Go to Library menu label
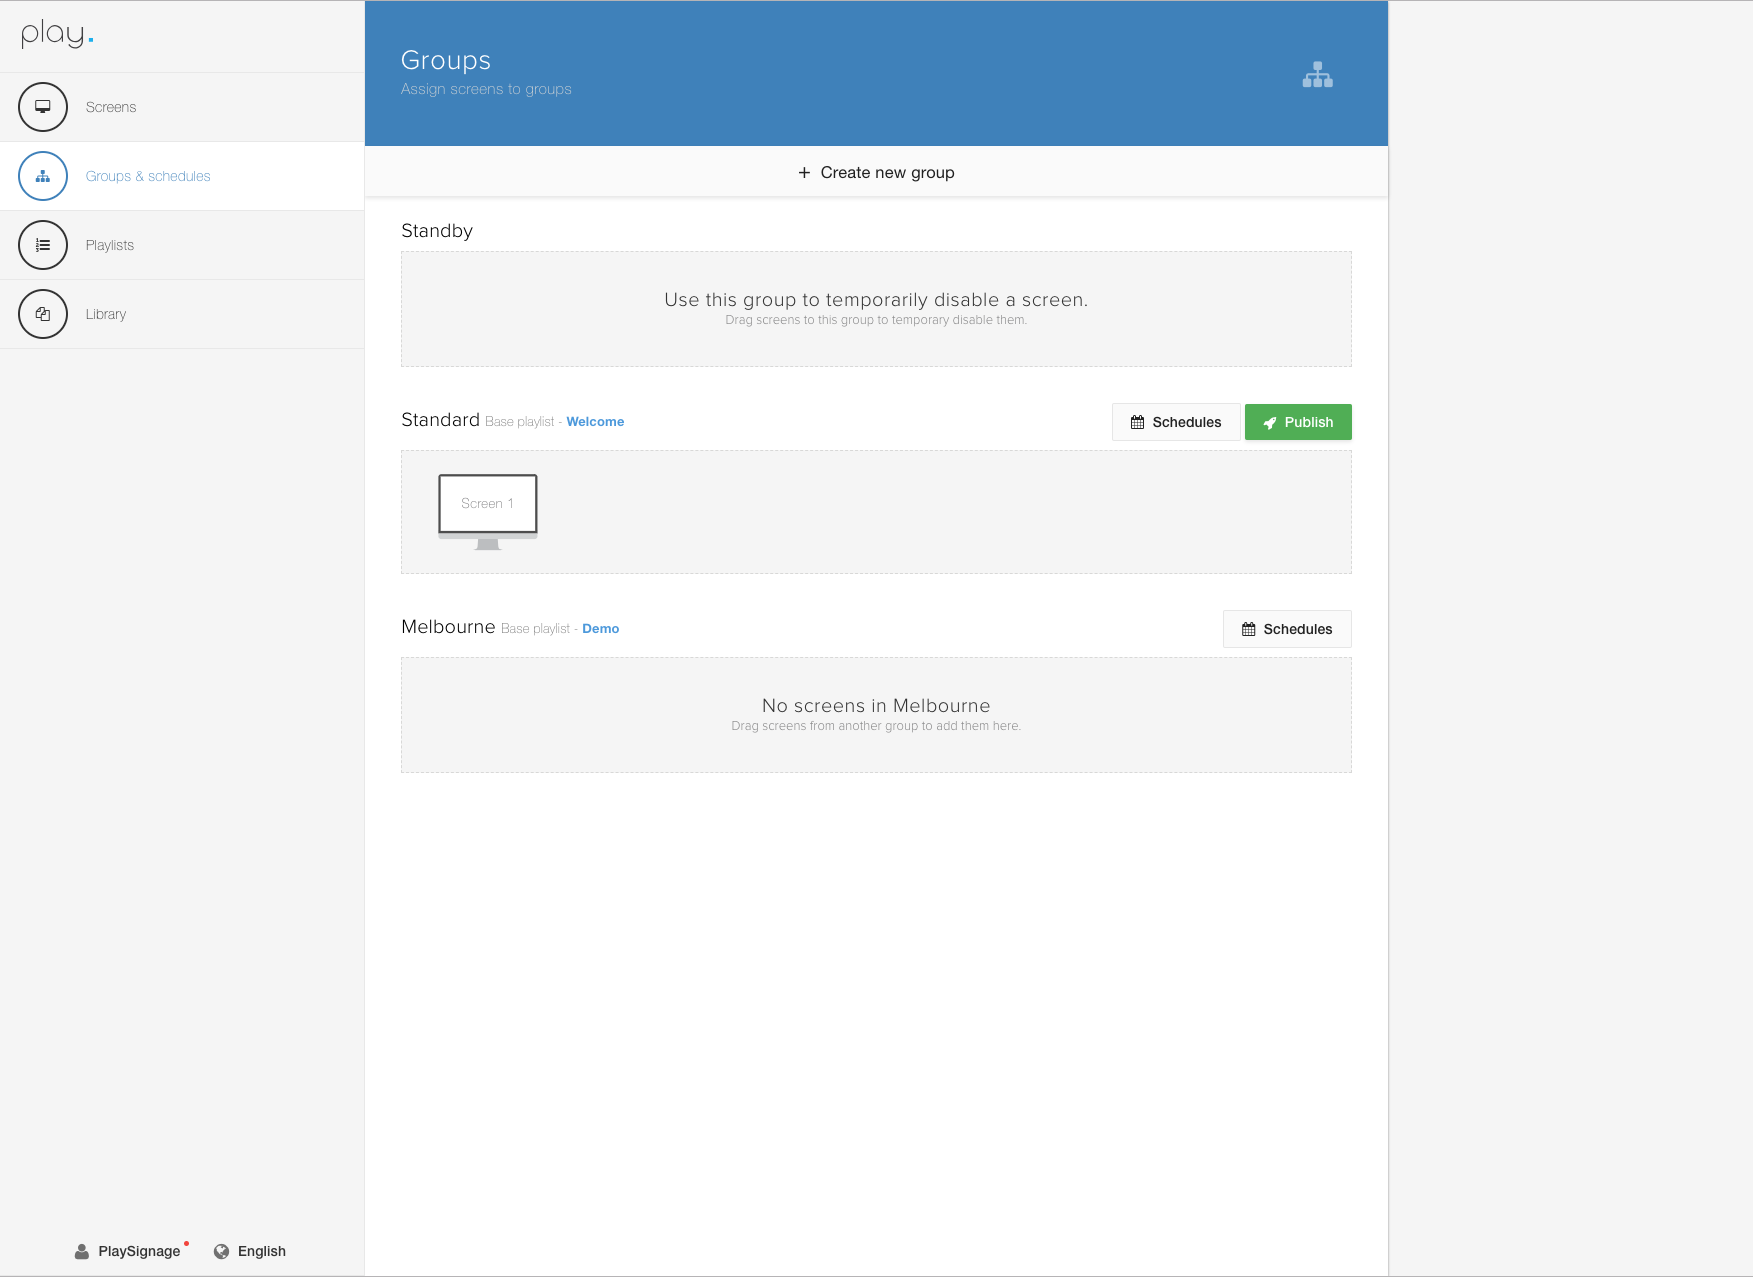Screen dimensions: 1753x1277 [106, 314]
